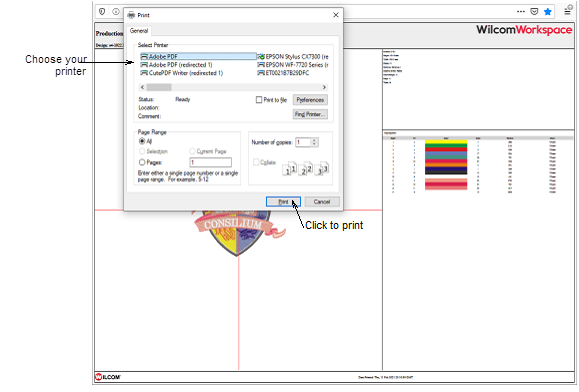This screenshot has width=579, height=392.
Task: Select the All page range radio button
Action: click(142, 141)
